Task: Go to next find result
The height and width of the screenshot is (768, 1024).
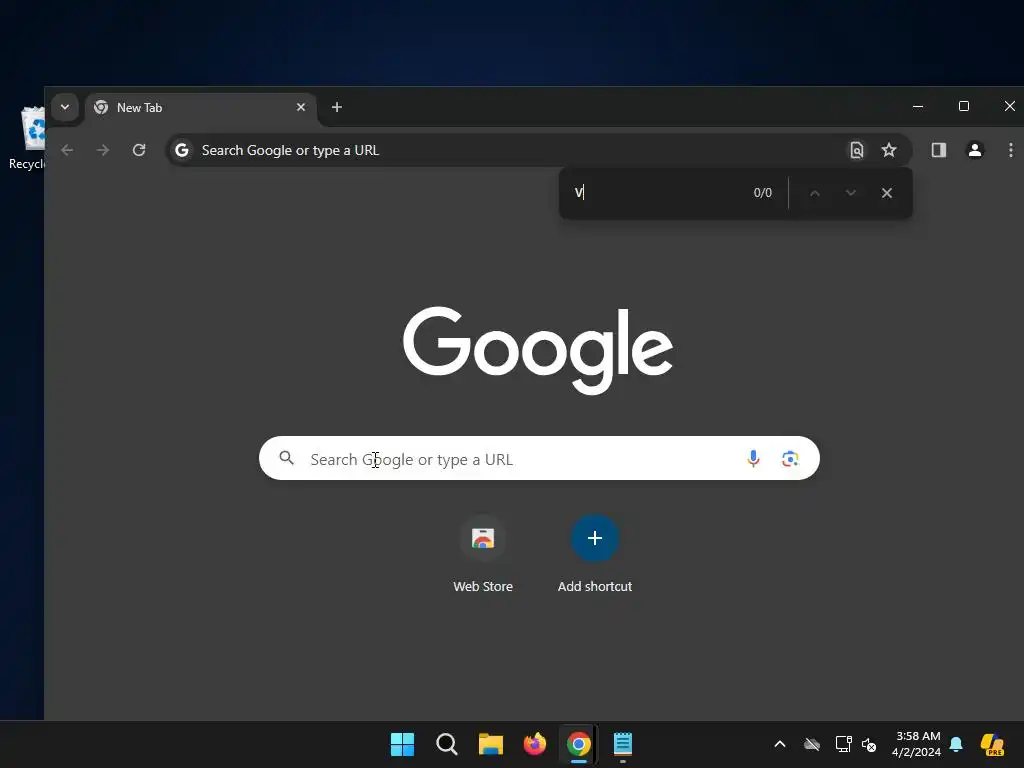Action: tap(850, 193)
